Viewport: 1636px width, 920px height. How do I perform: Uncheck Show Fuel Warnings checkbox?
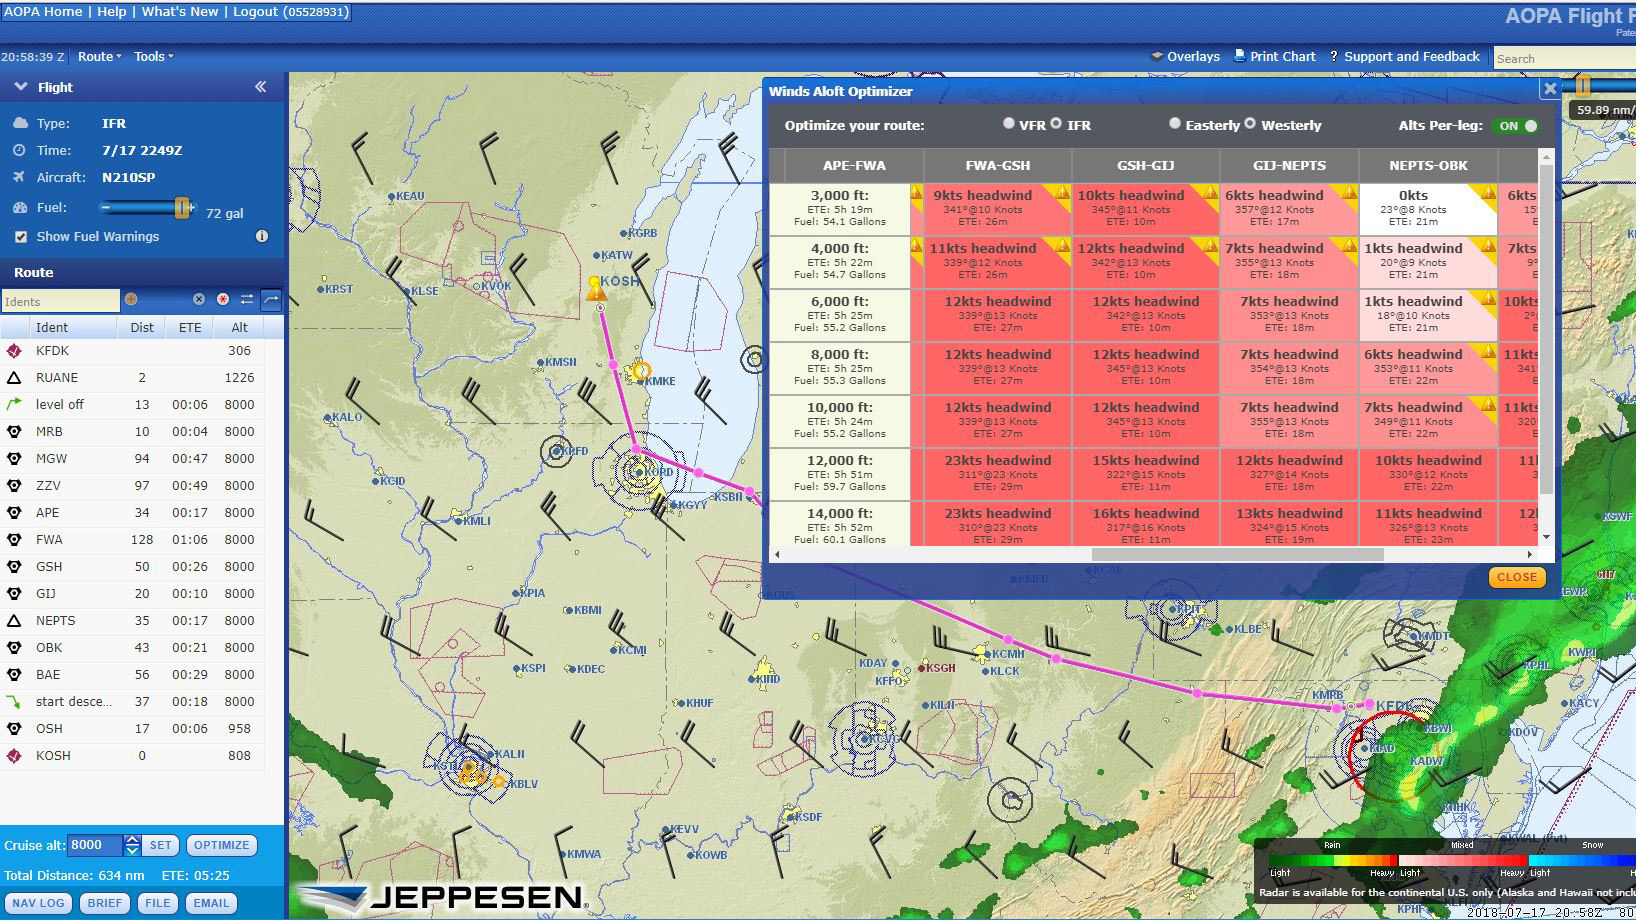click(x=21, y=237)
